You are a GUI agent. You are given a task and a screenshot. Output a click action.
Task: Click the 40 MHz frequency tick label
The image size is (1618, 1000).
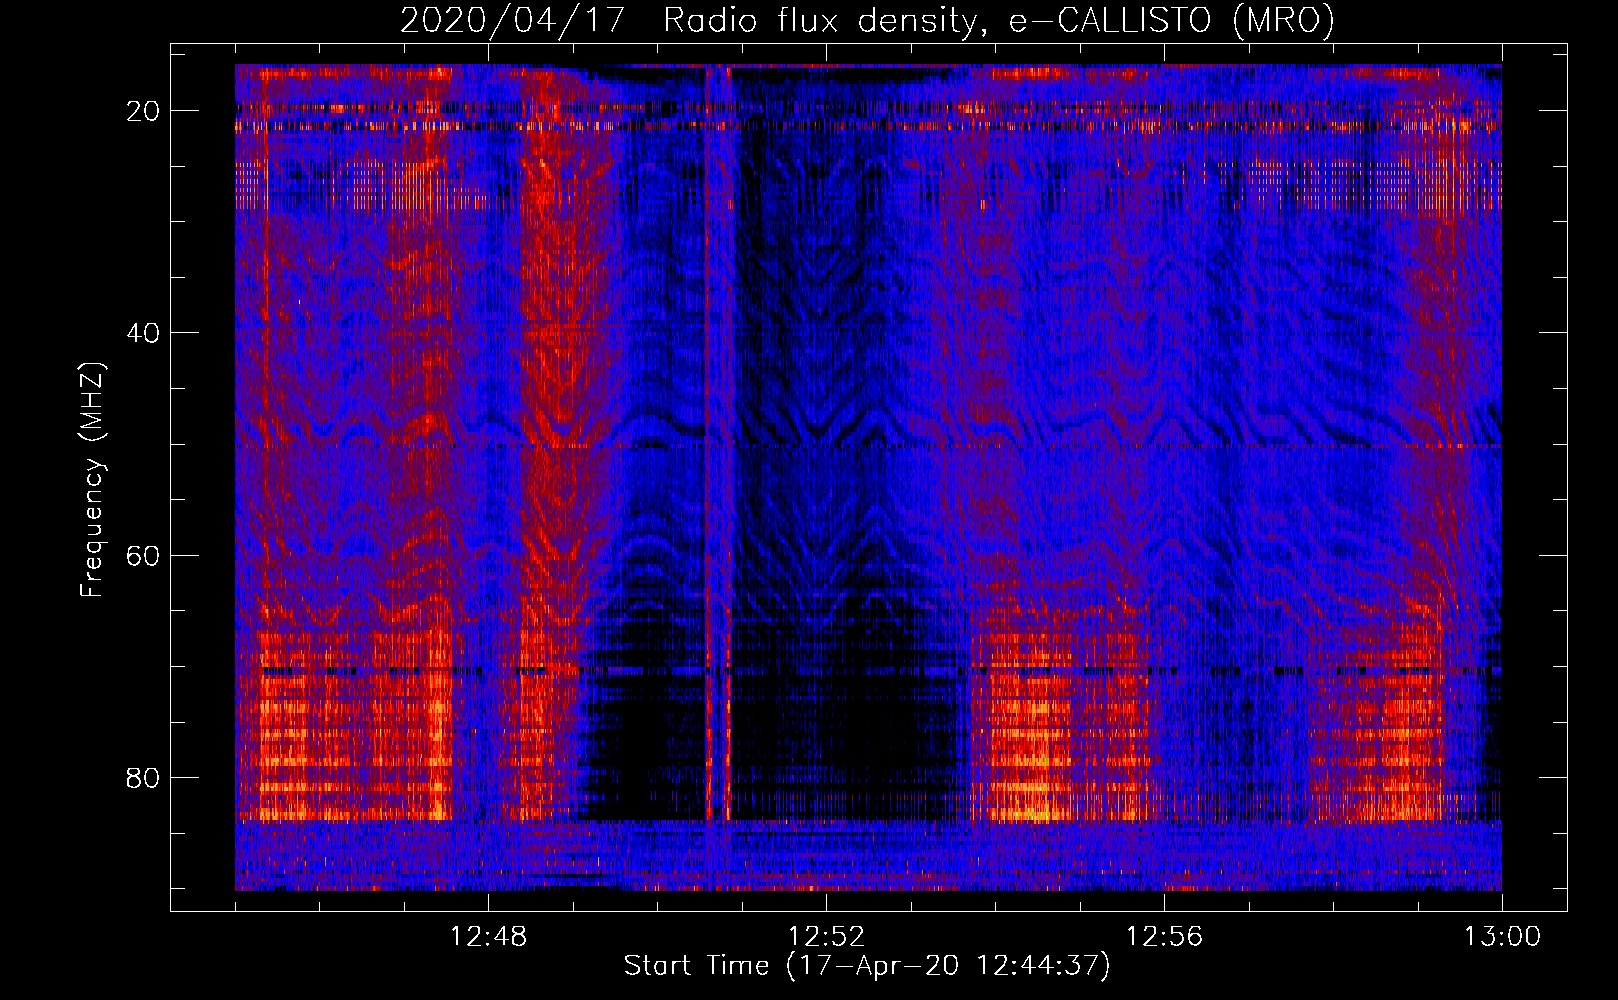(x=144, y=333)
